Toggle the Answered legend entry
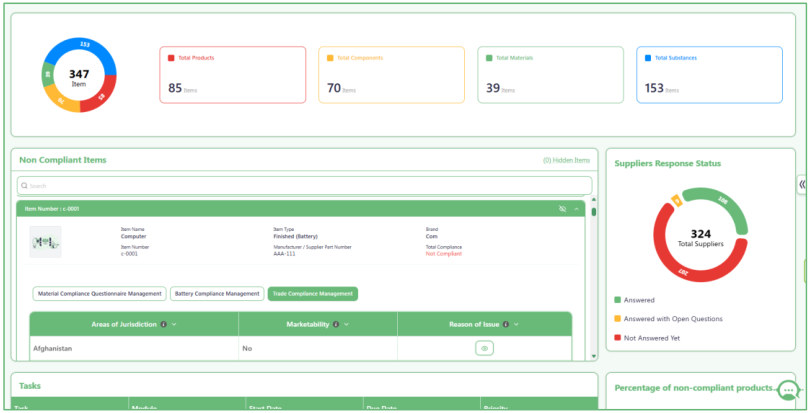The height and width of the screenshot is (413, 810). point(634,300)
